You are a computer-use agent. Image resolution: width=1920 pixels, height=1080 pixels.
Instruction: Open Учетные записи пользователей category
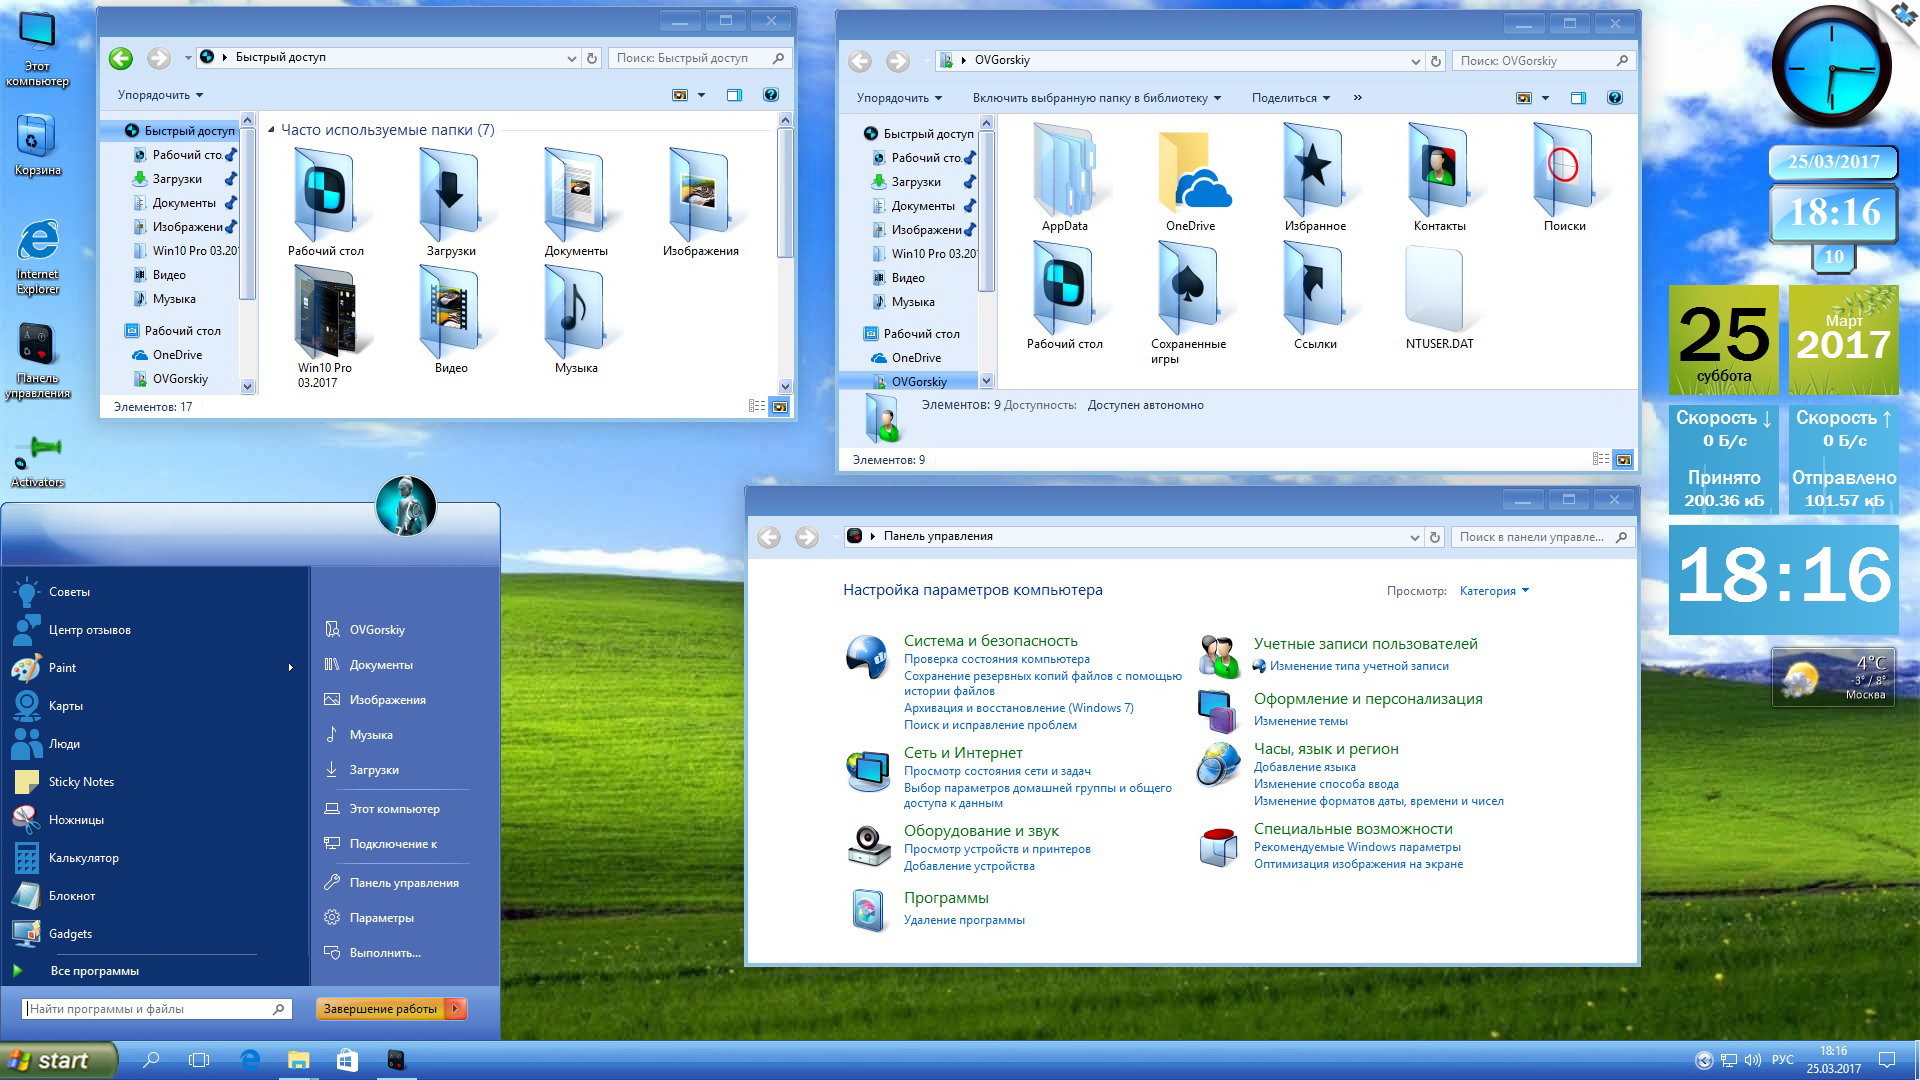tap(1365, 644)
